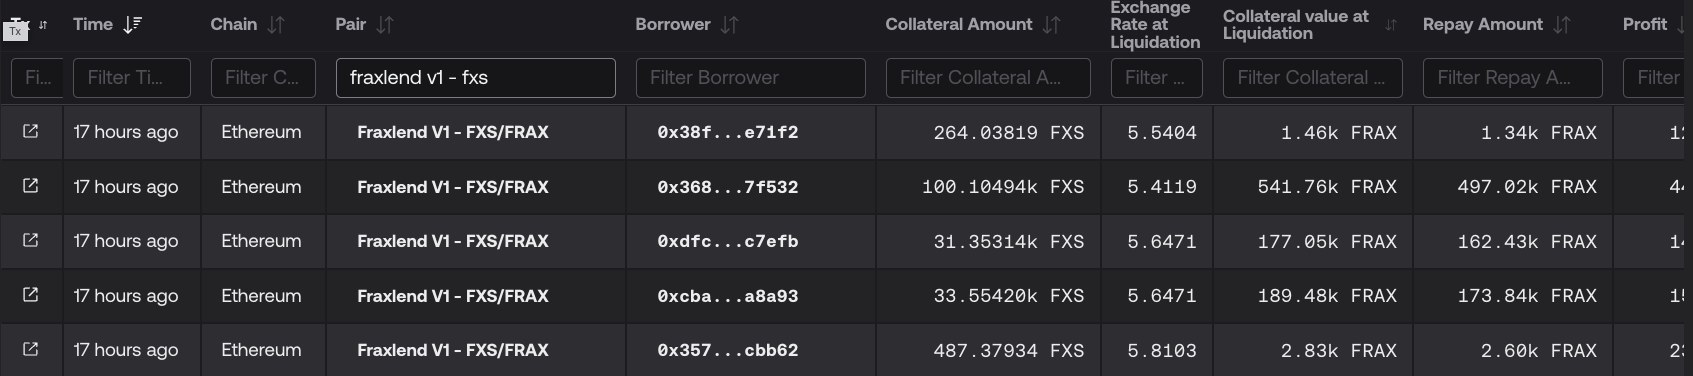Open transaction link for borrower 0xcba...a8a93
The image size is (1693, 376).
tap(31, 295)
